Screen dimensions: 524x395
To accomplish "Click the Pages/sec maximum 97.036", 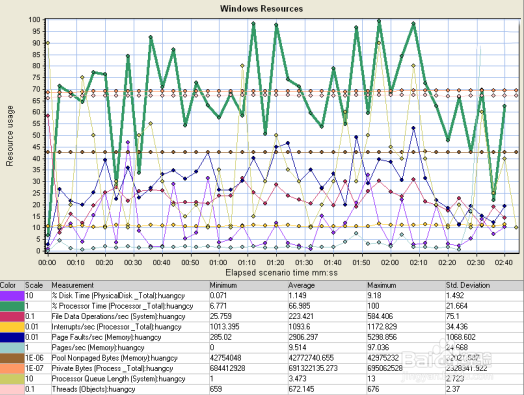I will [x=379, y=348].
